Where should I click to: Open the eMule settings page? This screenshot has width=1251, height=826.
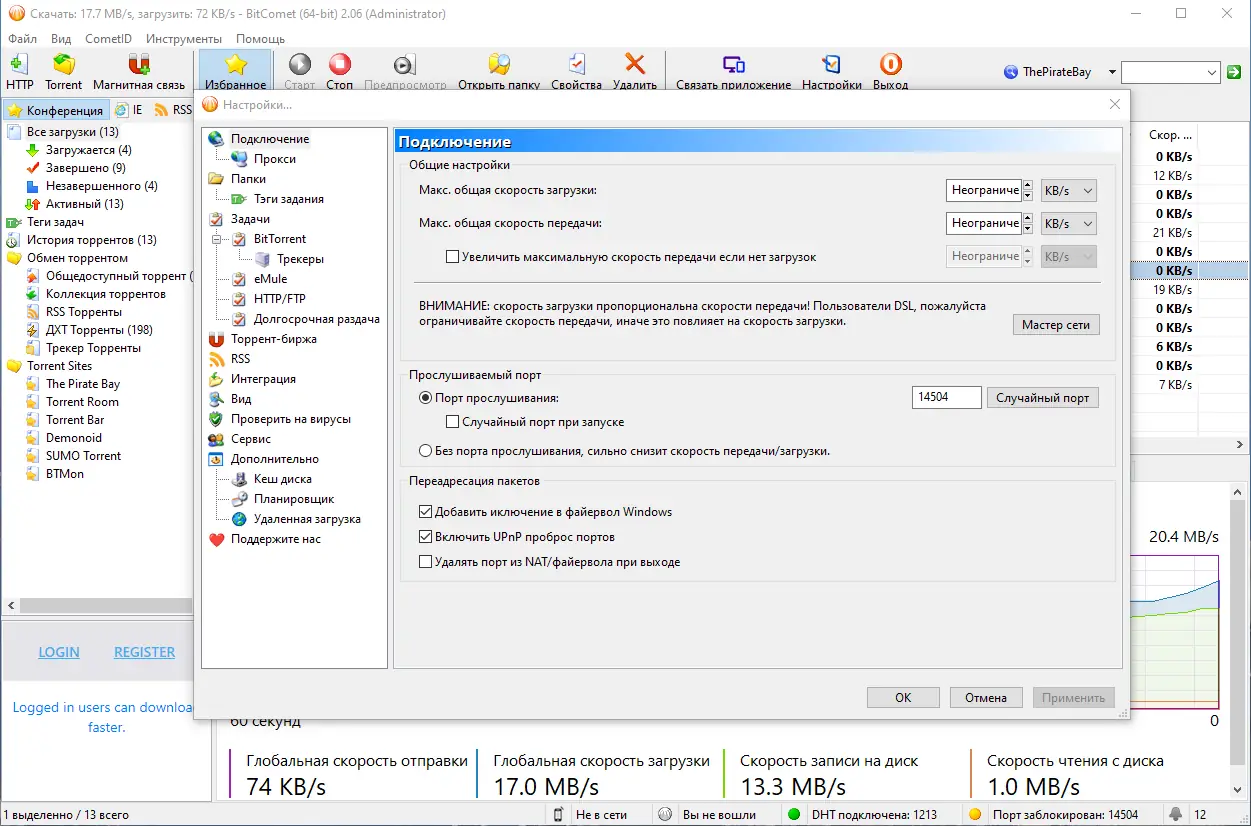270,279
